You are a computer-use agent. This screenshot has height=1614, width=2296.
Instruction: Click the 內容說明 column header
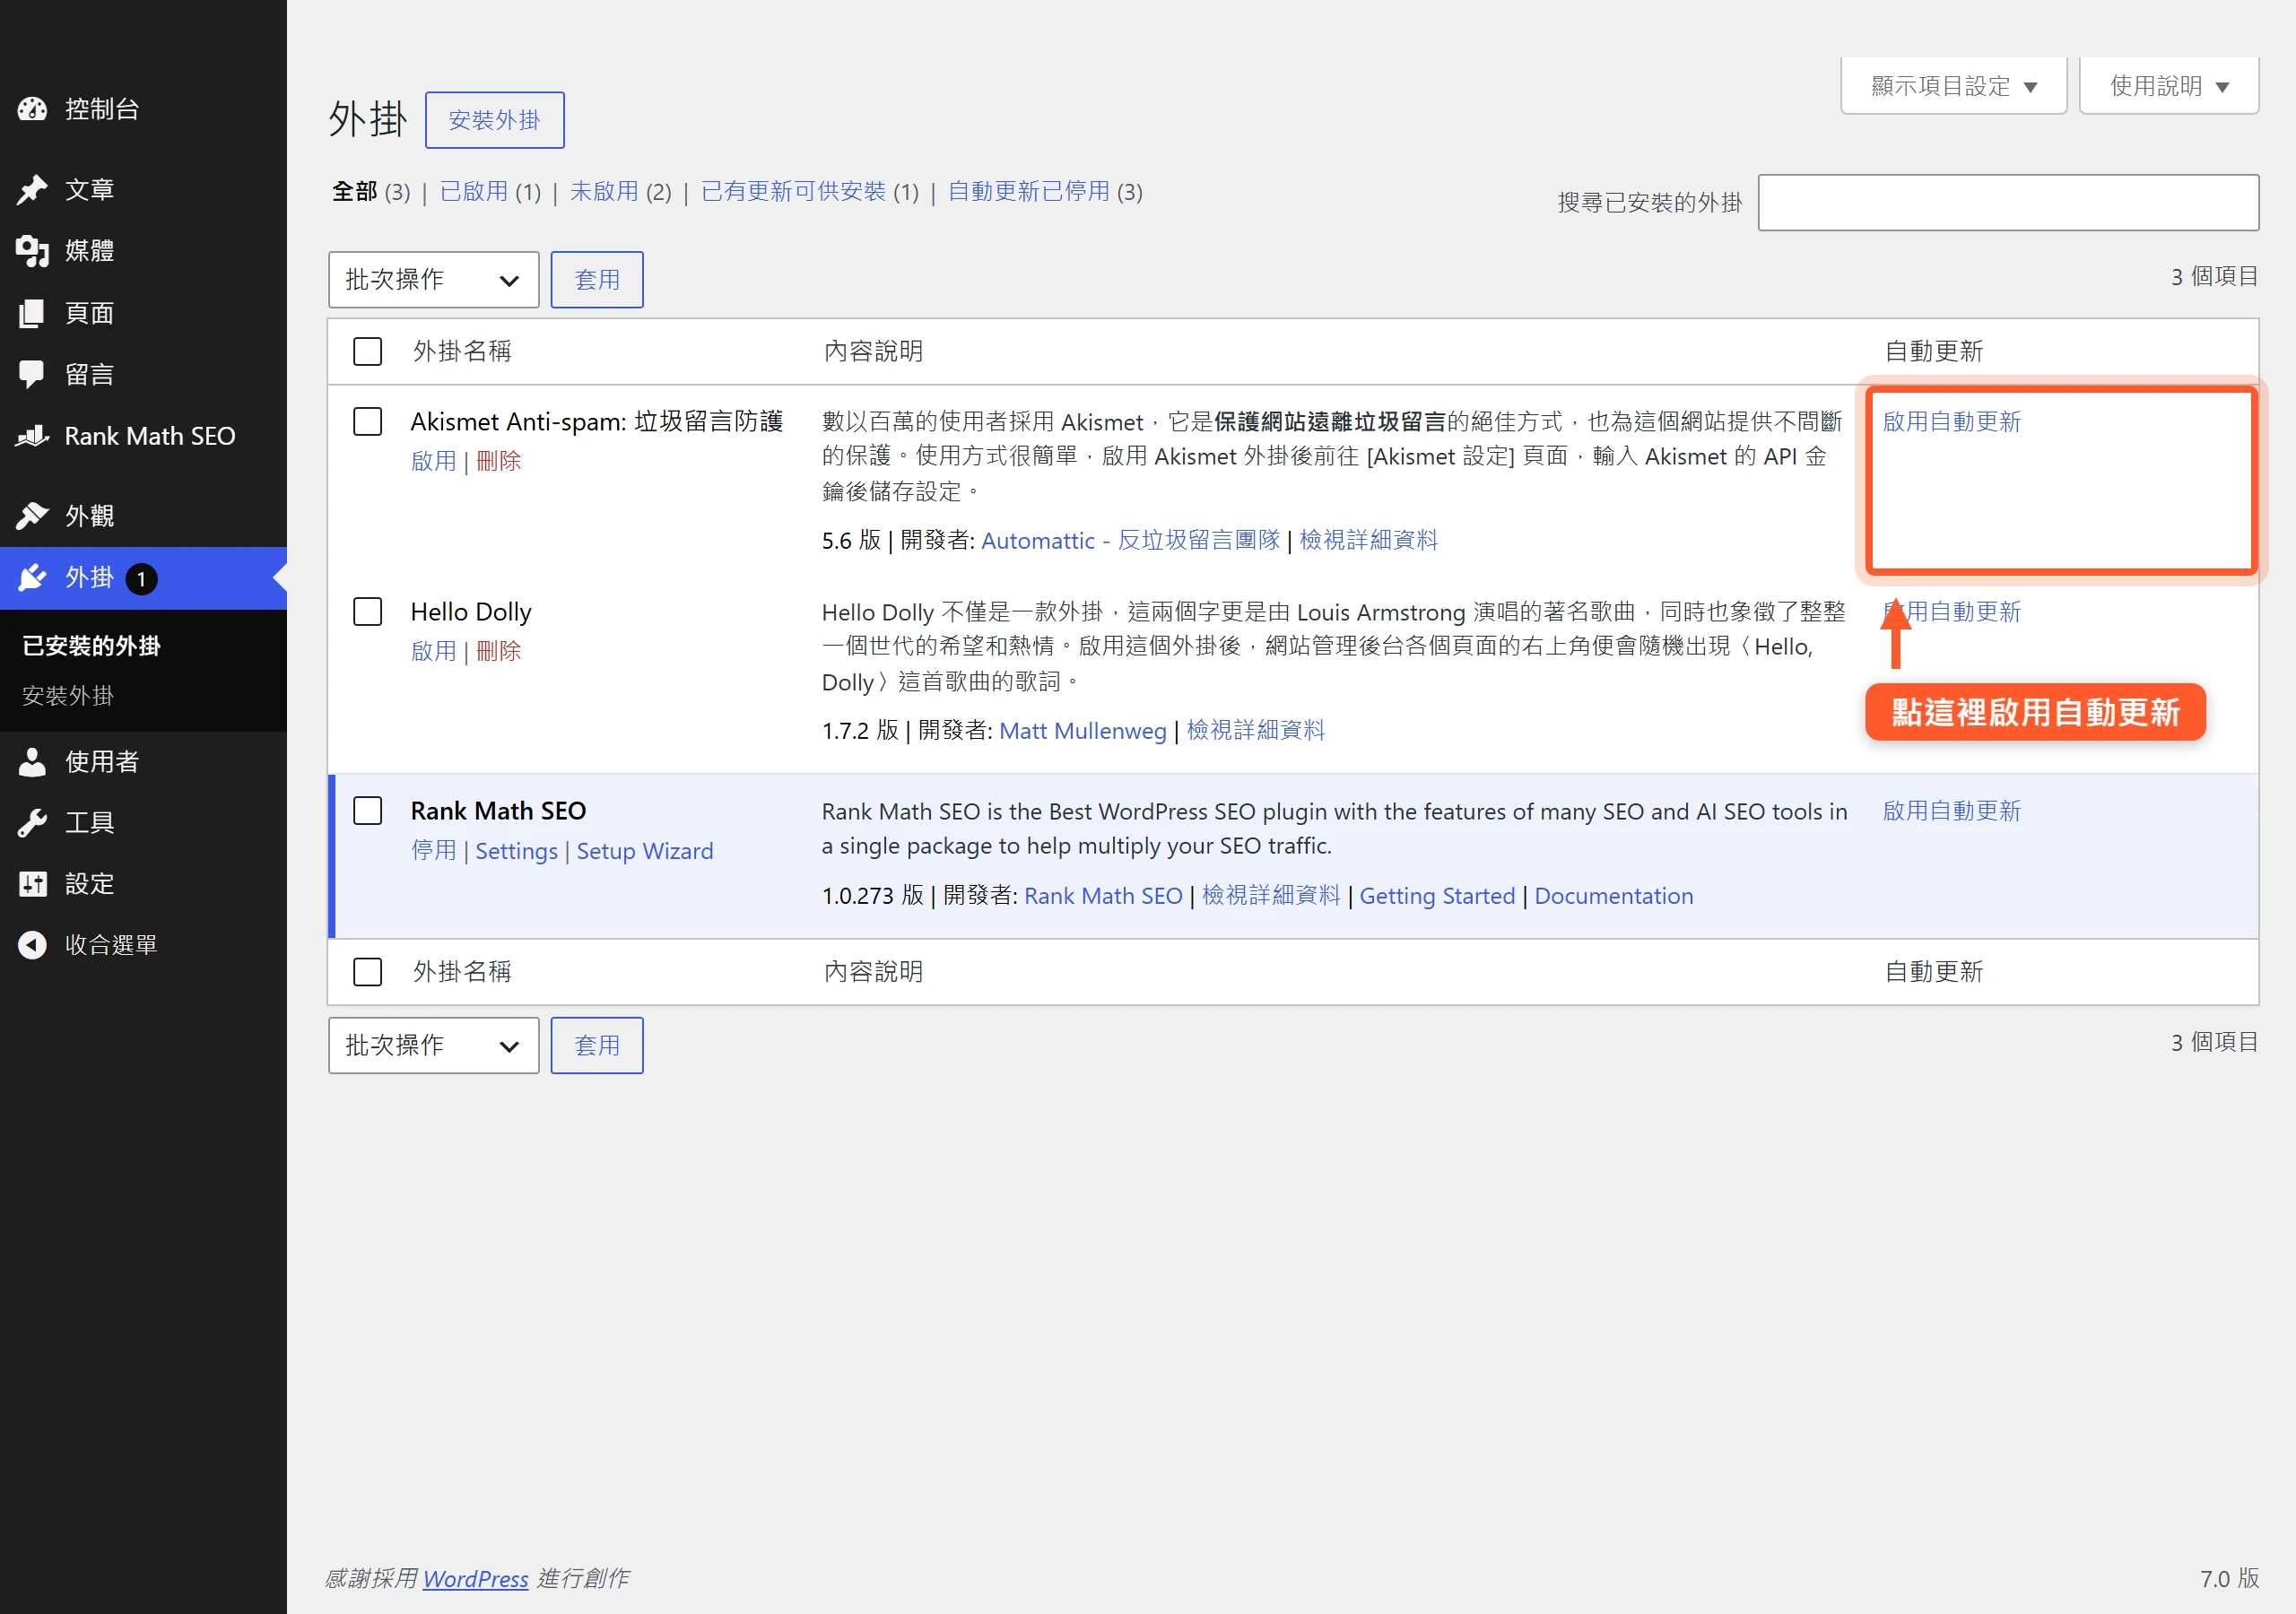point(873,351)
